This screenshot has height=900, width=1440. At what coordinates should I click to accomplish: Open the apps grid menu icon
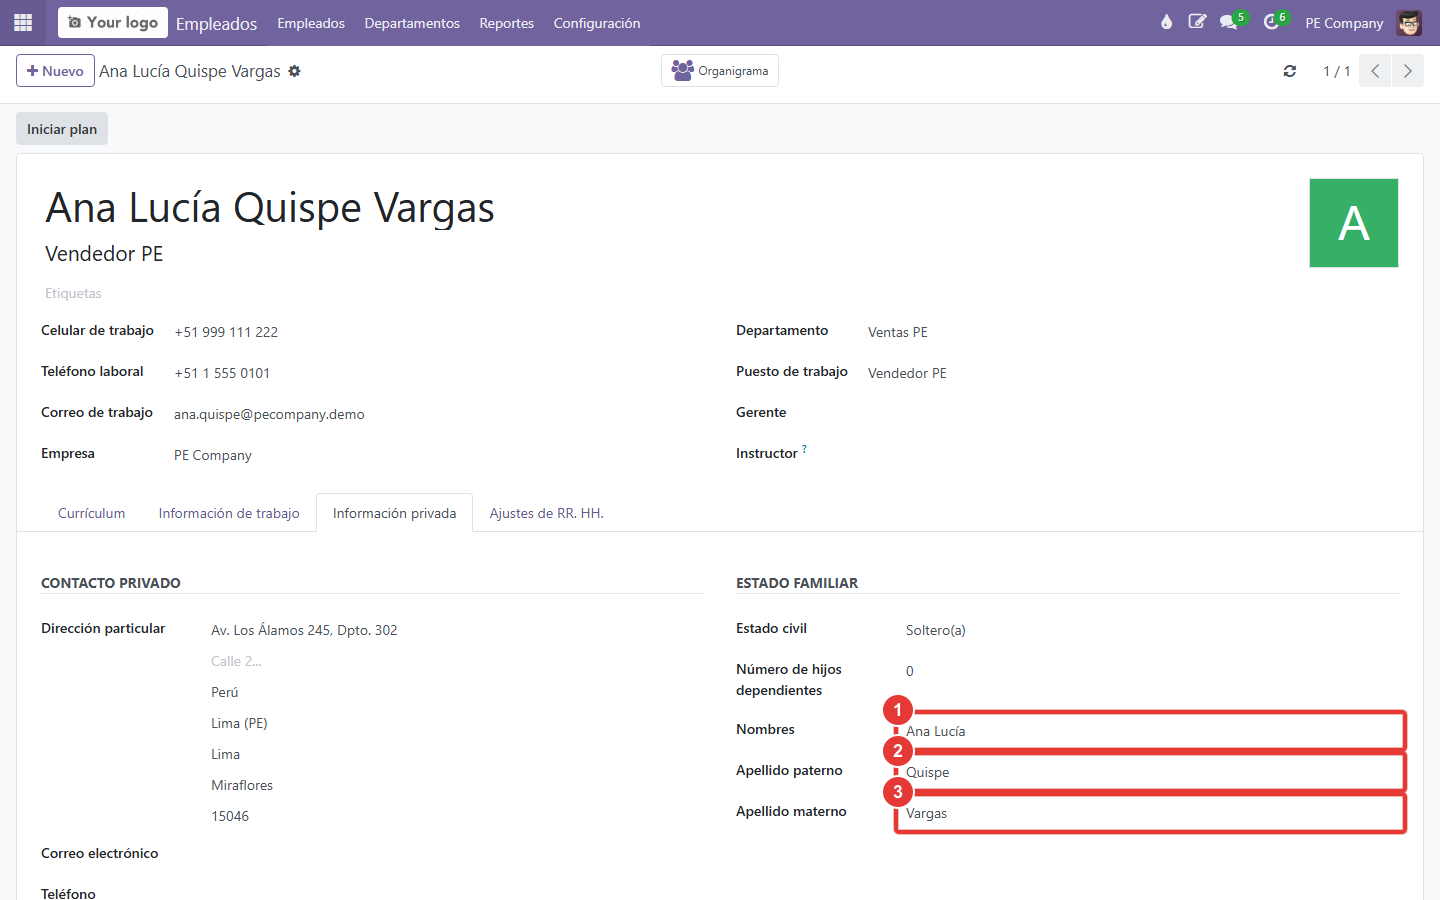click(x=23, y=22)
